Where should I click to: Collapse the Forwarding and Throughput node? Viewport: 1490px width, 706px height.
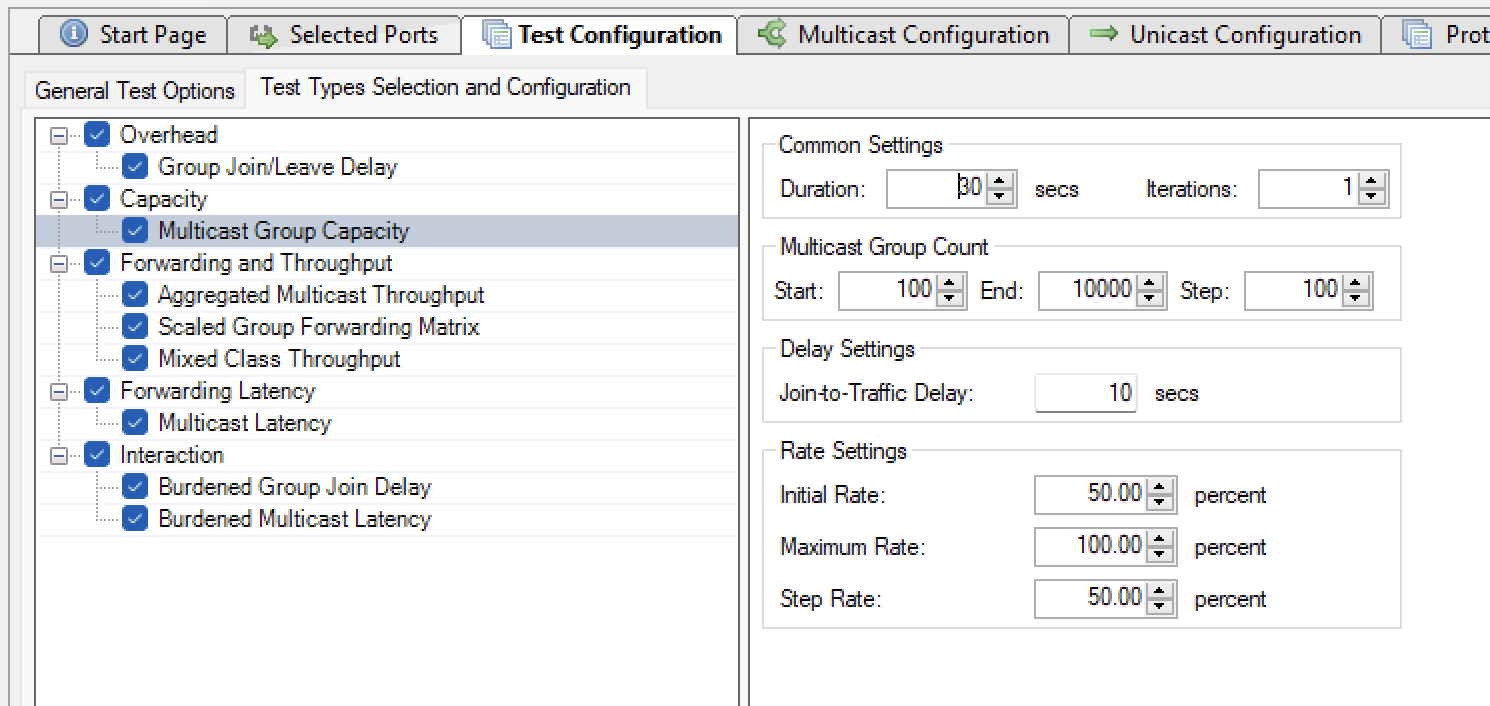click(61, 262)
